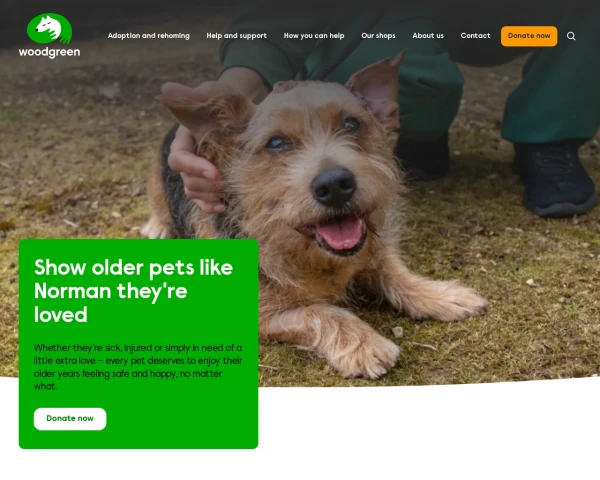The width and height of the screenshot is (600, 480).
Task: Open the search magnifier icon
Action: (571, 36)
